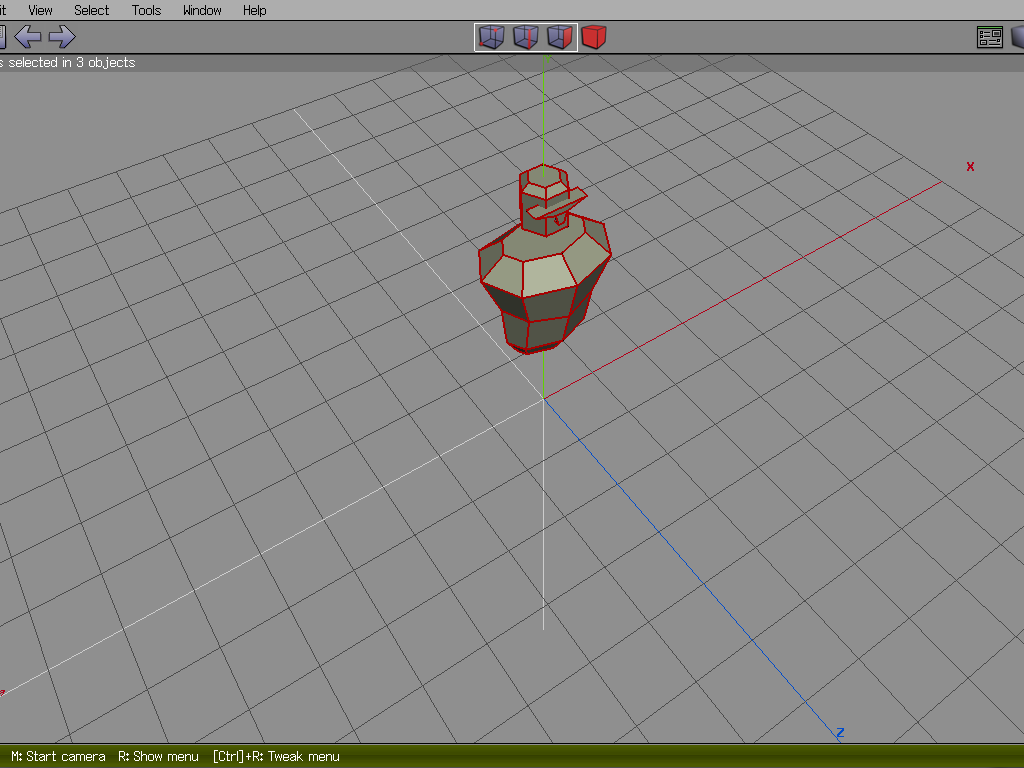
Task: Switch to edge selection mode cube
Action: pyautogui.click(x=526, y=37)
